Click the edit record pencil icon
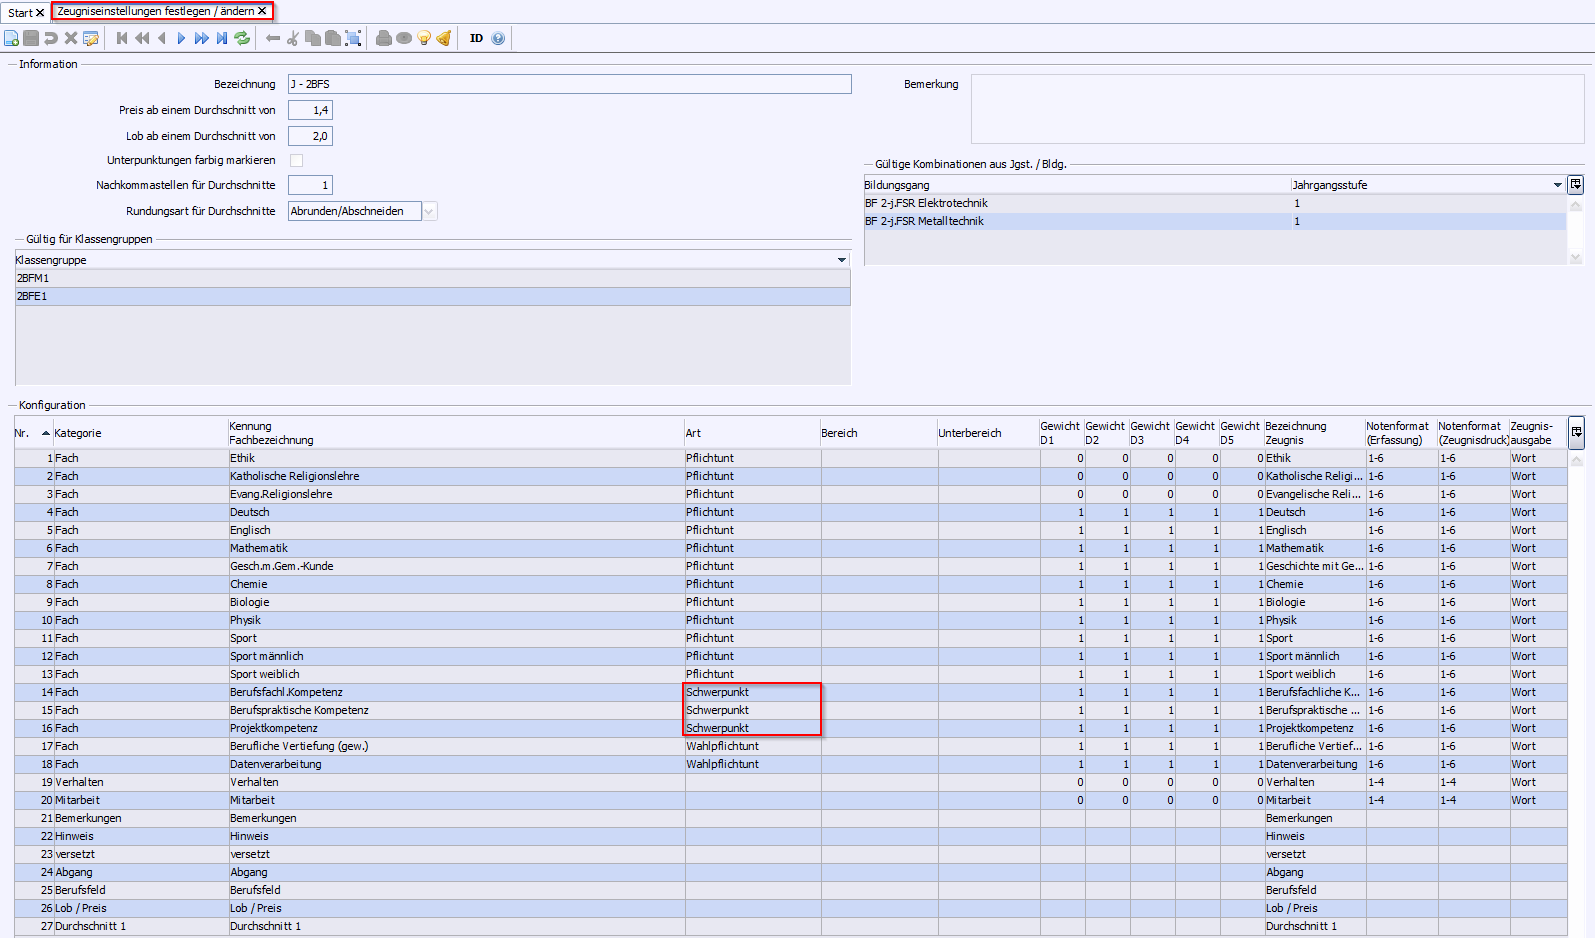The image size is (1595, 938). tap(91, 38)
